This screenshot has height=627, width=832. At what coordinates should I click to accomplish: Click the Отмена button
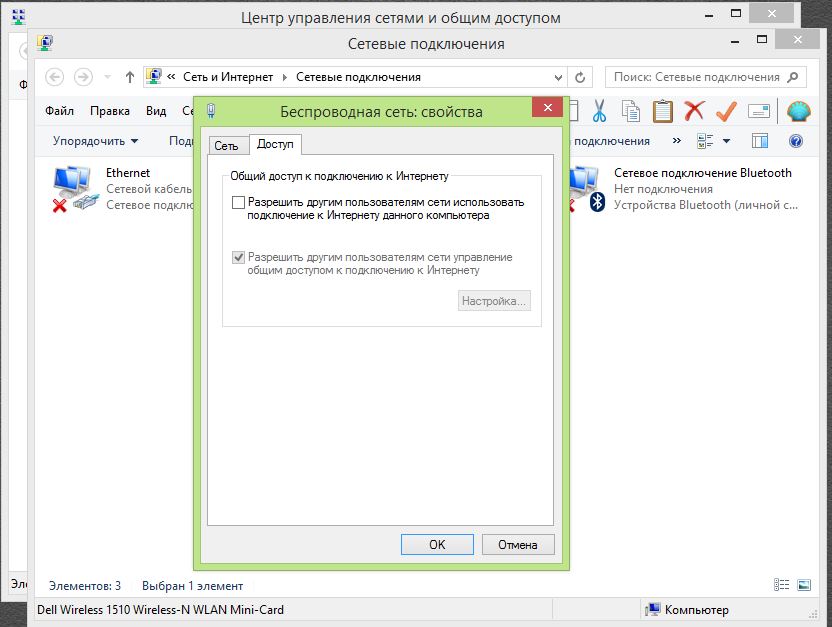pyautogui.click(x=517, y=544)
